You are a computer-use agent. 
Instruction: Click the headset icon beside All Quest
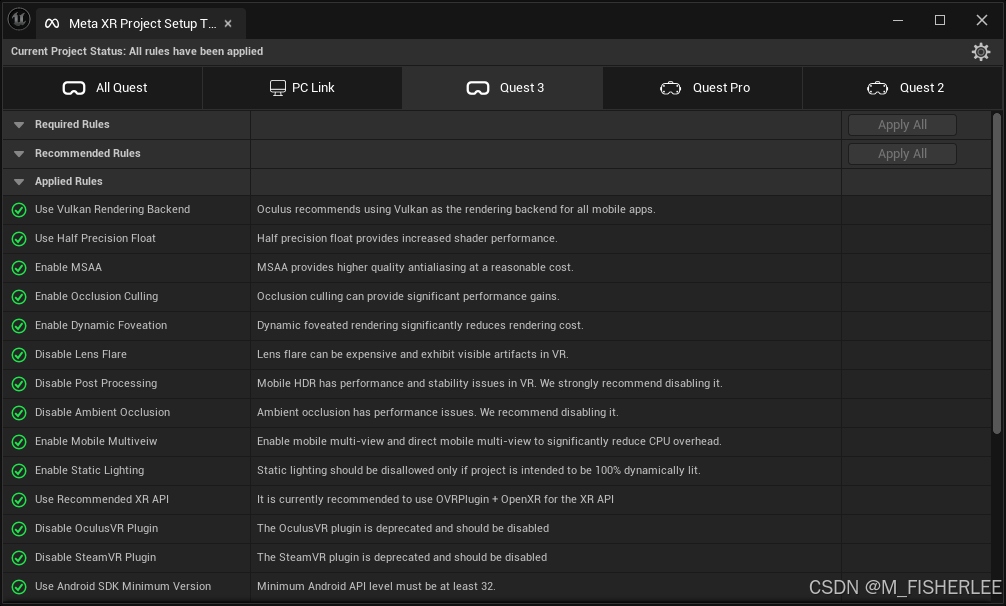coord(74,88)
